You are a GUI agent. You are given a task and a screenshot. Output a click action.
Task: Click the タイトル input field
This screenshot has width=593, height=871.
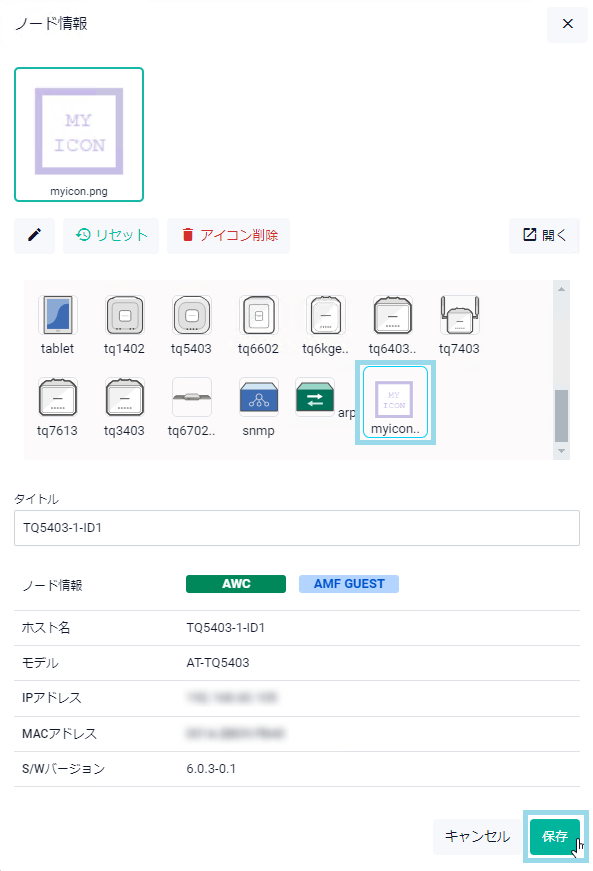coord(297,528)
